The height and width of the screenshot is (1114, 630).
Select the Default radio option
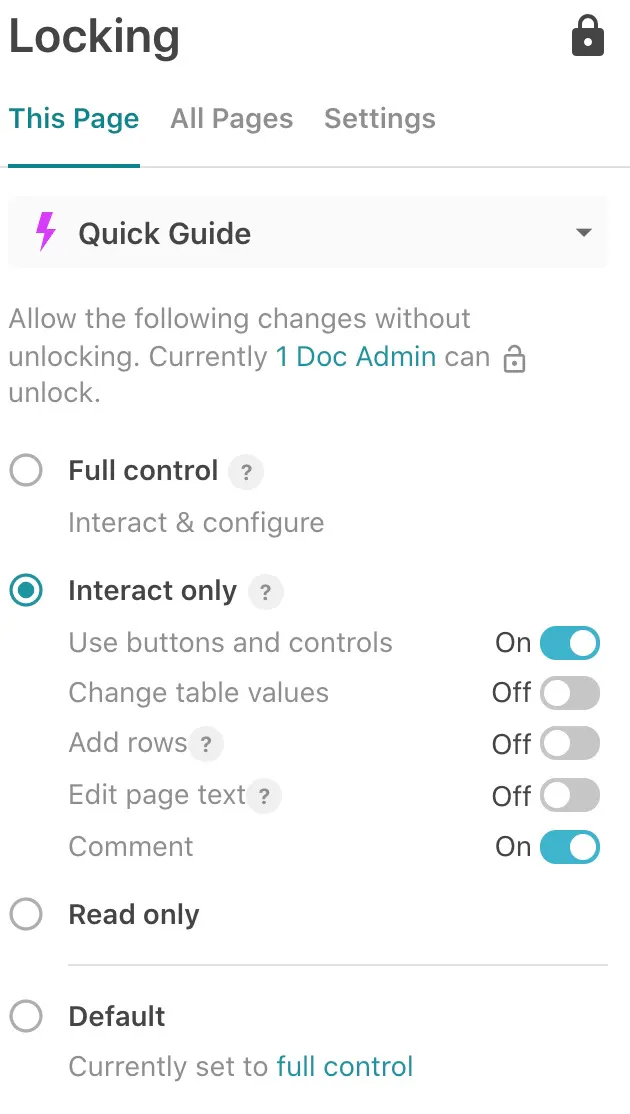click(26, 1017)
